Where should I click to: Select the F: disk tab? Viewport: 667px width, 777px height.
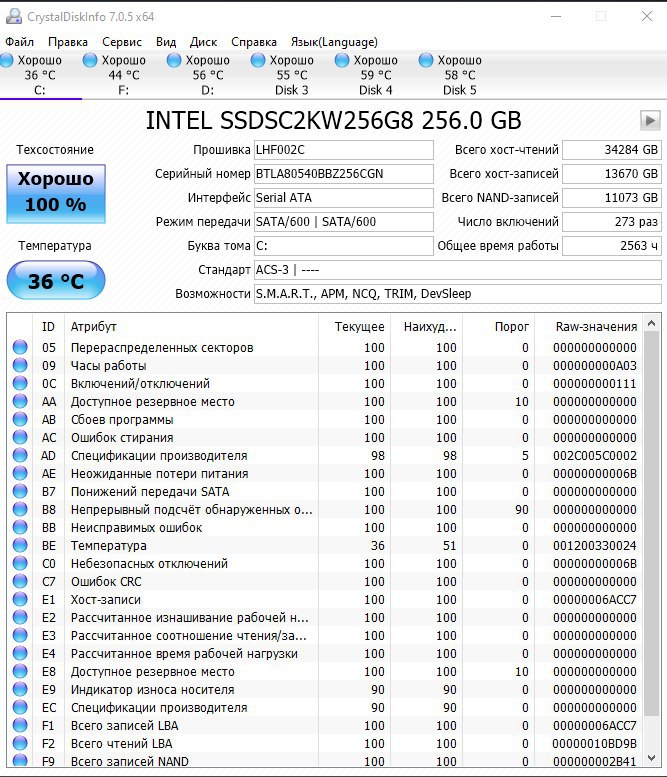[123, 75]
